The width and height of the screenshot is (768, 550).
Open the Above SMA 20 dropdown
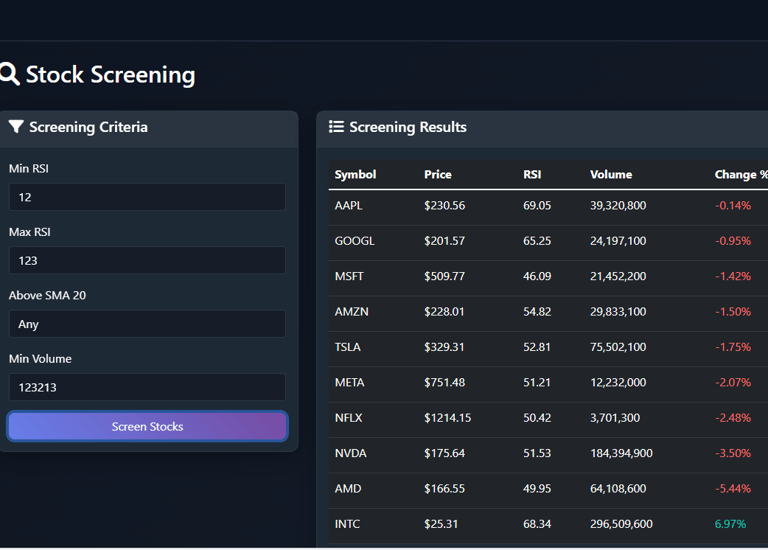point(147,324)
